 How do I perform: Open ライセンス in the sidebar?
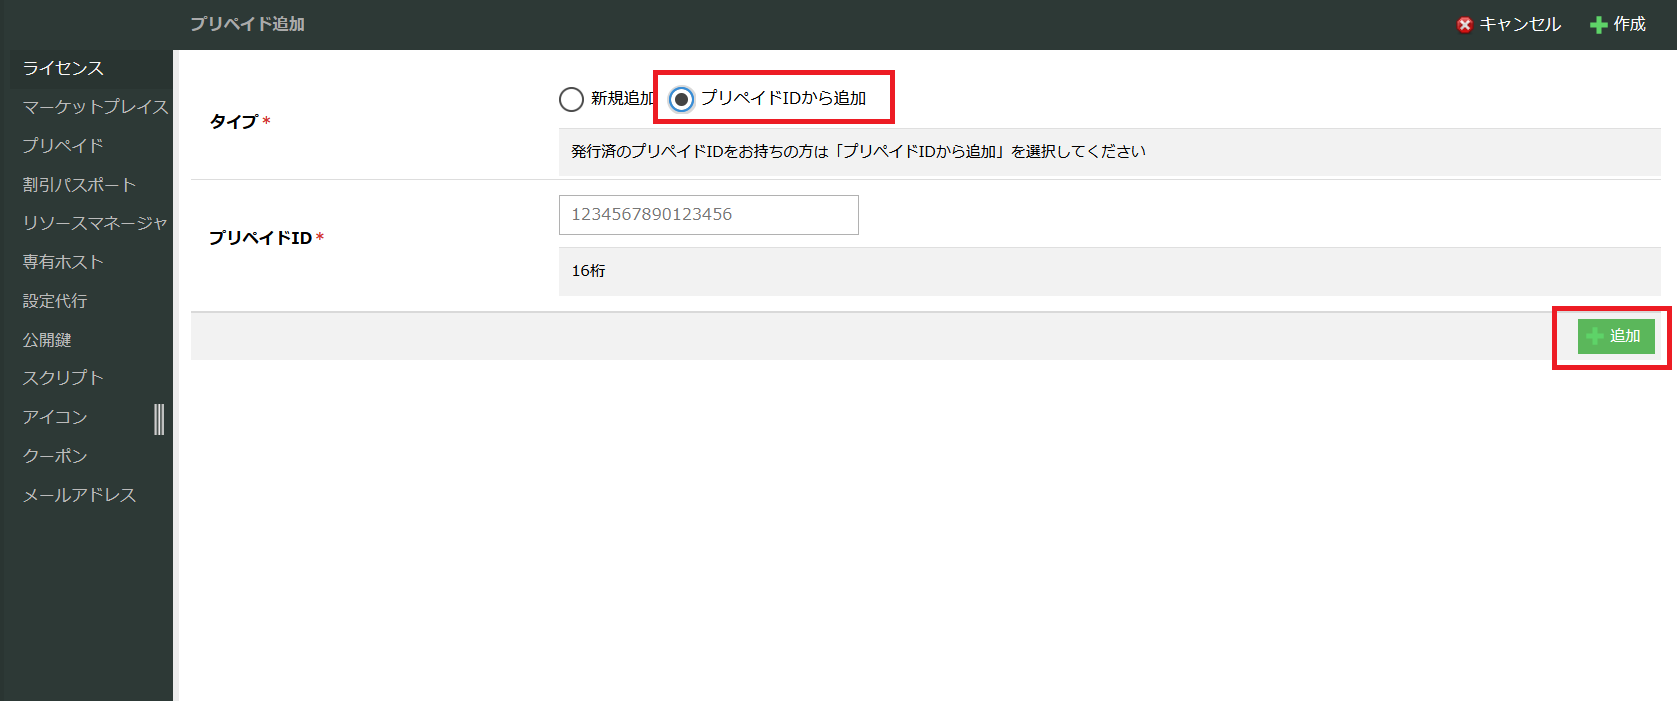[x=63, y=68]
